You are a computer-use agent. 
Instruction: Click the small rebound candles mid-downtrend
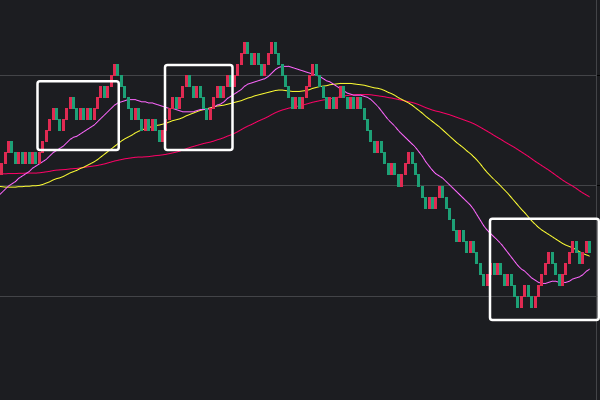click(x=409, y=160)
